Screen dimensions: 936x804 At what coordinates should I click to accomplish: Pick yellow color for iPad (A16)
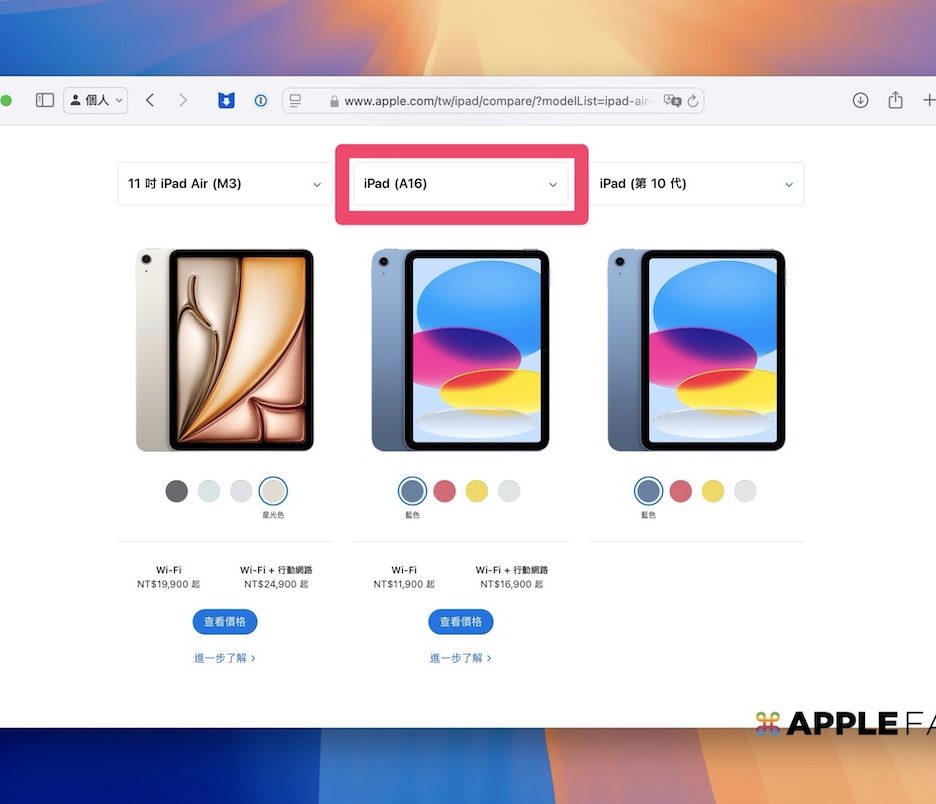click(477, 491)
